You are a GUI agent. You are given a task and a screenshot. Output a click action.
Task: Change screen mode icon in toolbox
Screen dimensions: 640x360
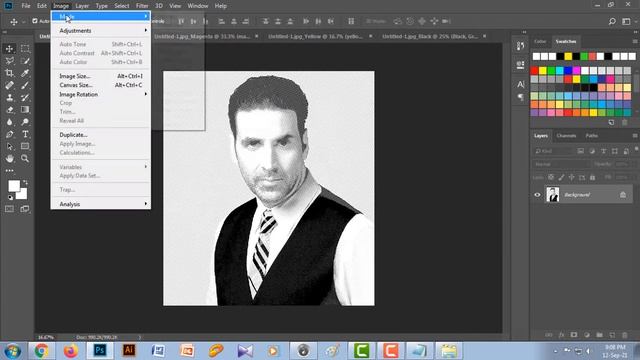(25, 209)
